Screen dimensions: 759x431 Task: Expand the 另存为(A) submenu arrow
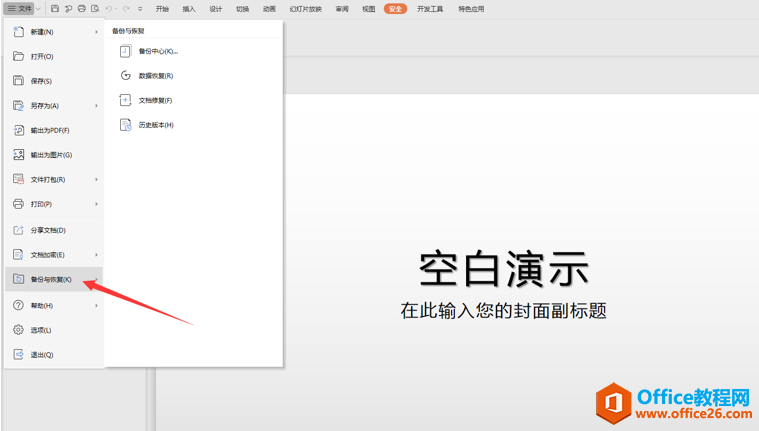pyautogui.click(x=97, y=106)
